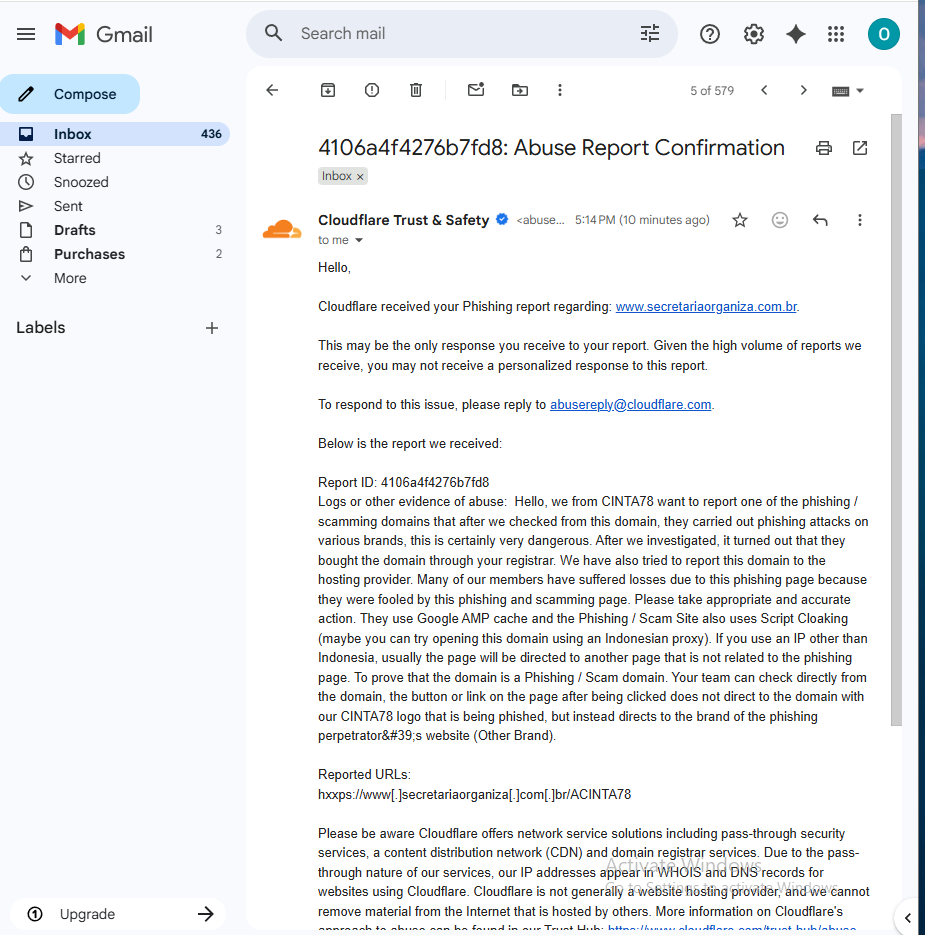925x935 pixels.
Task: Archive this email
Action: click(328, 90)
